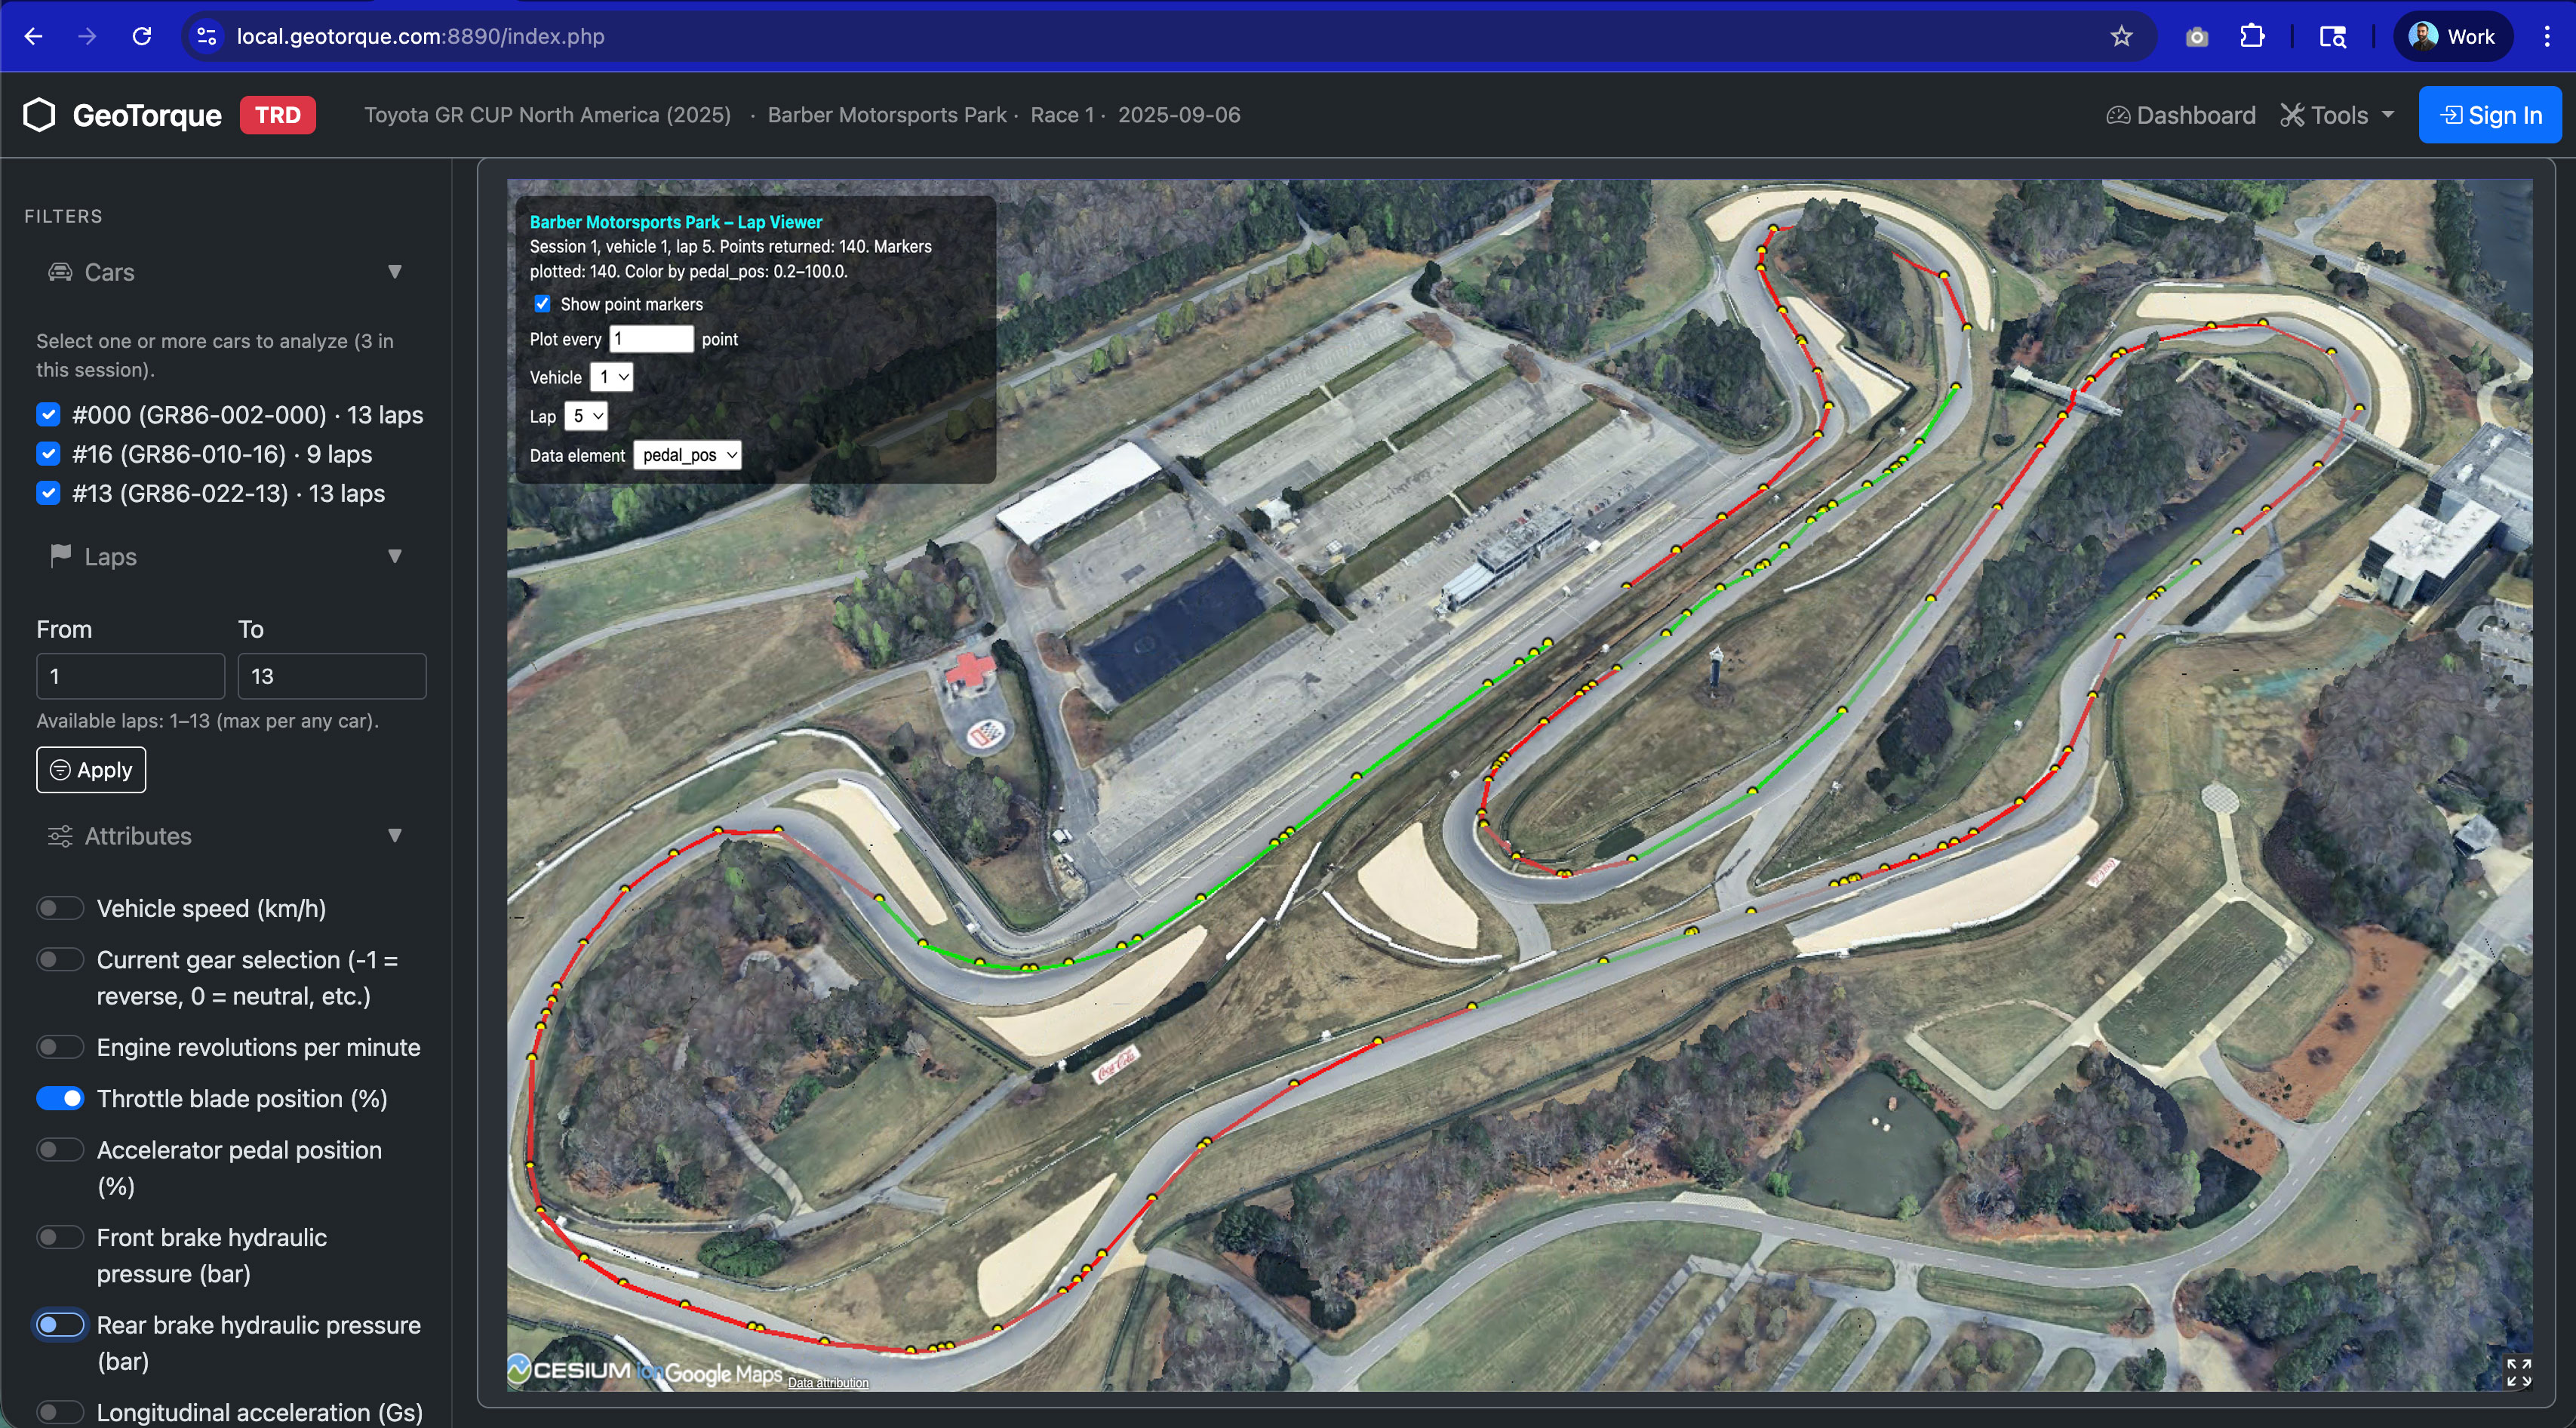2576x1428 pixels.
Task: Uncheck car #16 (GR86-010-16) checkbox
Action: pos(48,454)
